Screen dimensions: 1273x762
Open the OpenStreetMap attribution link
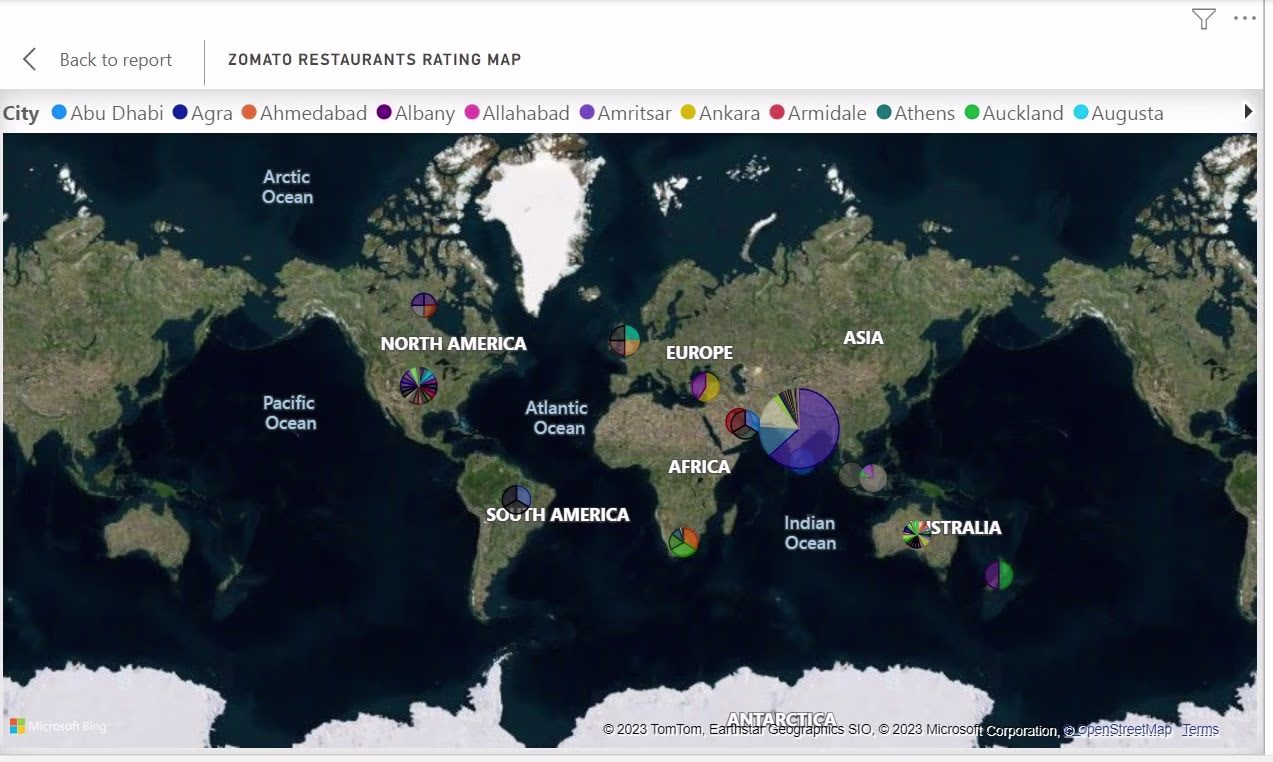[1117, 730]
